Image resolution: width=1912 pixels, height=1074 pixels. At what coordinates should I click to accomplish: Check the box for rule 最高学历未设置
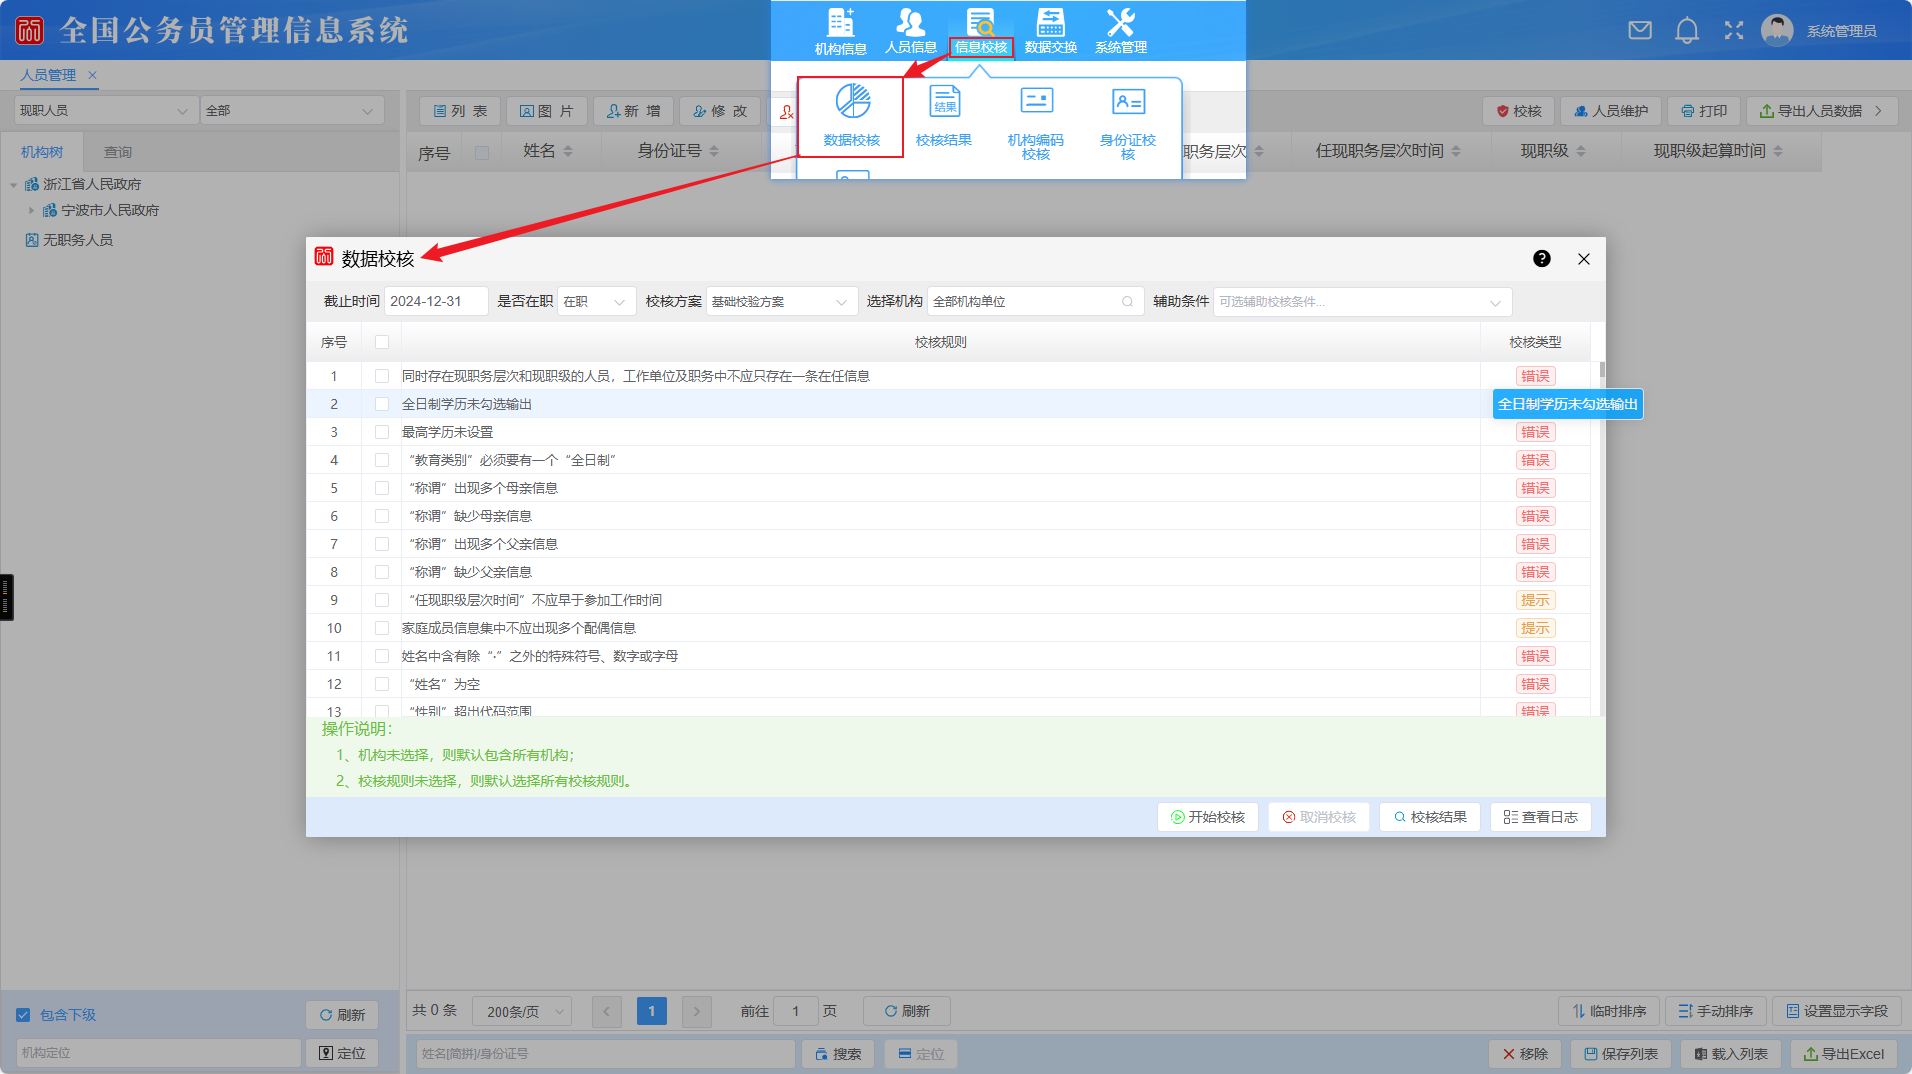click(382, 432)
